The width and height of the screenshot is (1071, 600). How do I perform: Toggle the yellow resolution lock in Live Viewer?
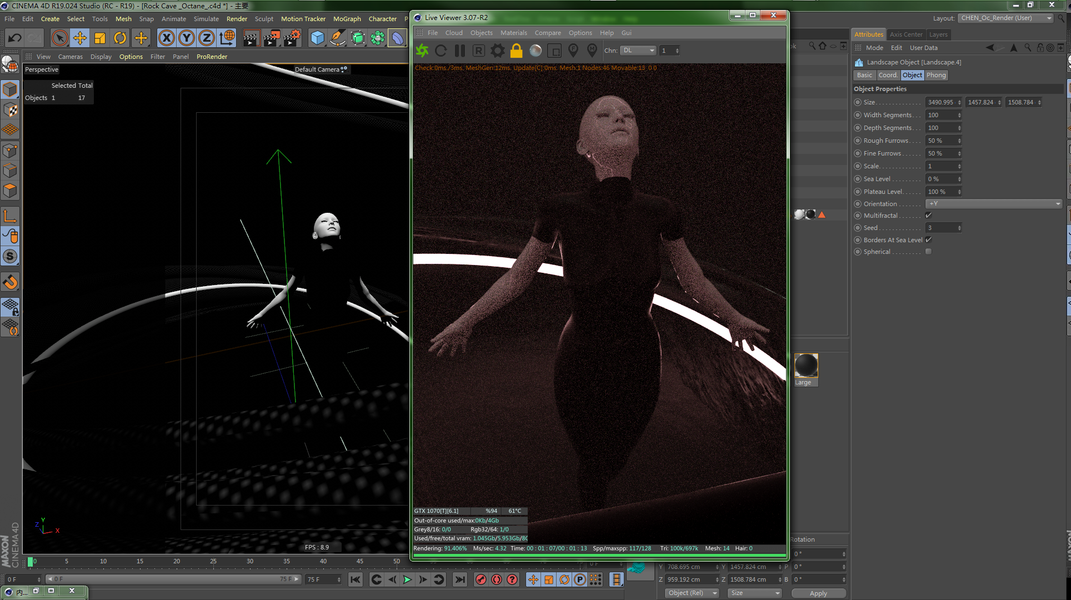516,51
